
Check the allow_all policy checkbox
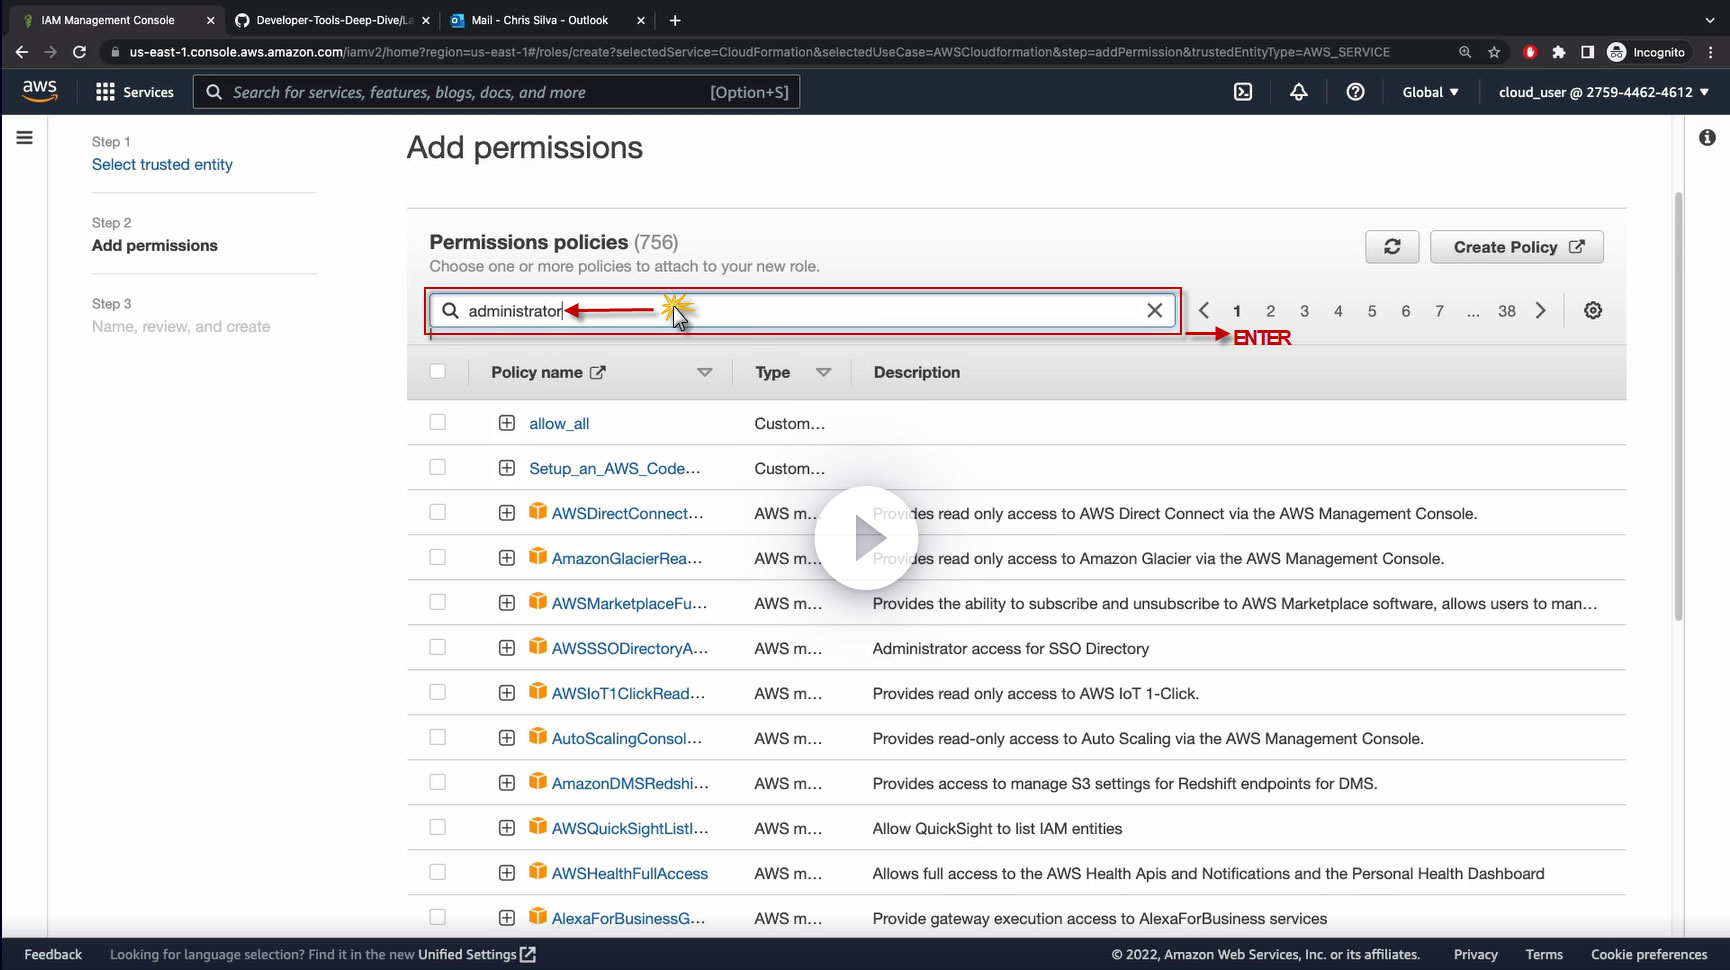pos(437,423)
